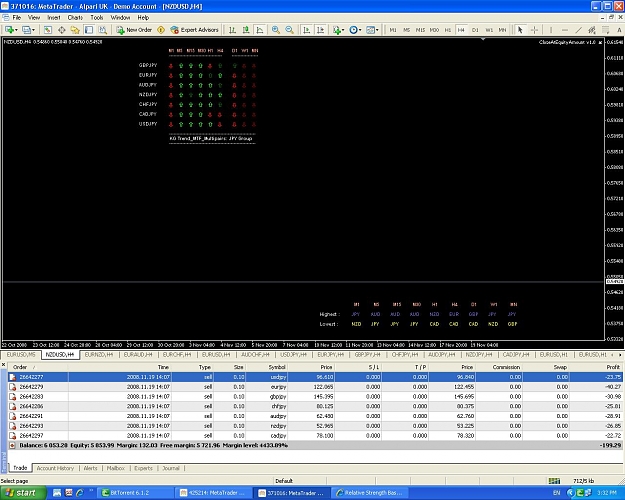Image resolution: width=625 pixels, height=500 pixels.
Task: Open the Window menu
Action: pos(120,18)
